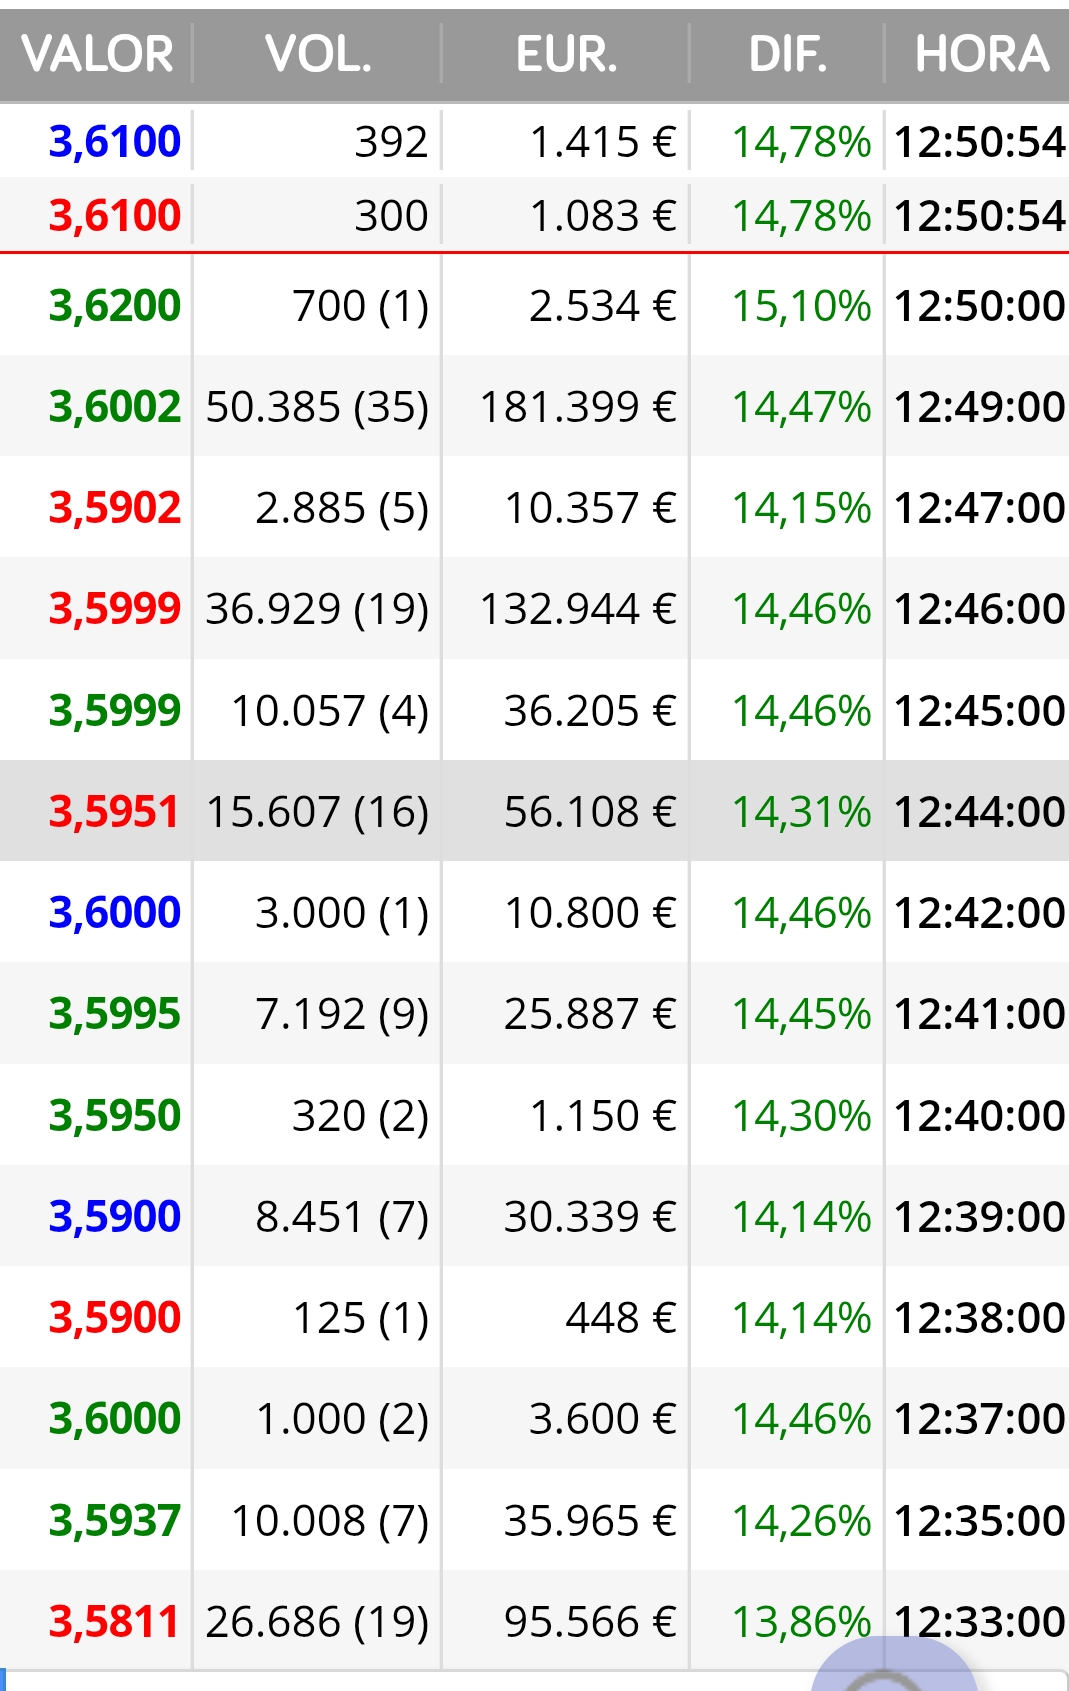Image resolution: width=1069 pixels, height=1691 pixels.
Task: Click the 3,5902 price at 12:47:00
Action: click(115, 507)
